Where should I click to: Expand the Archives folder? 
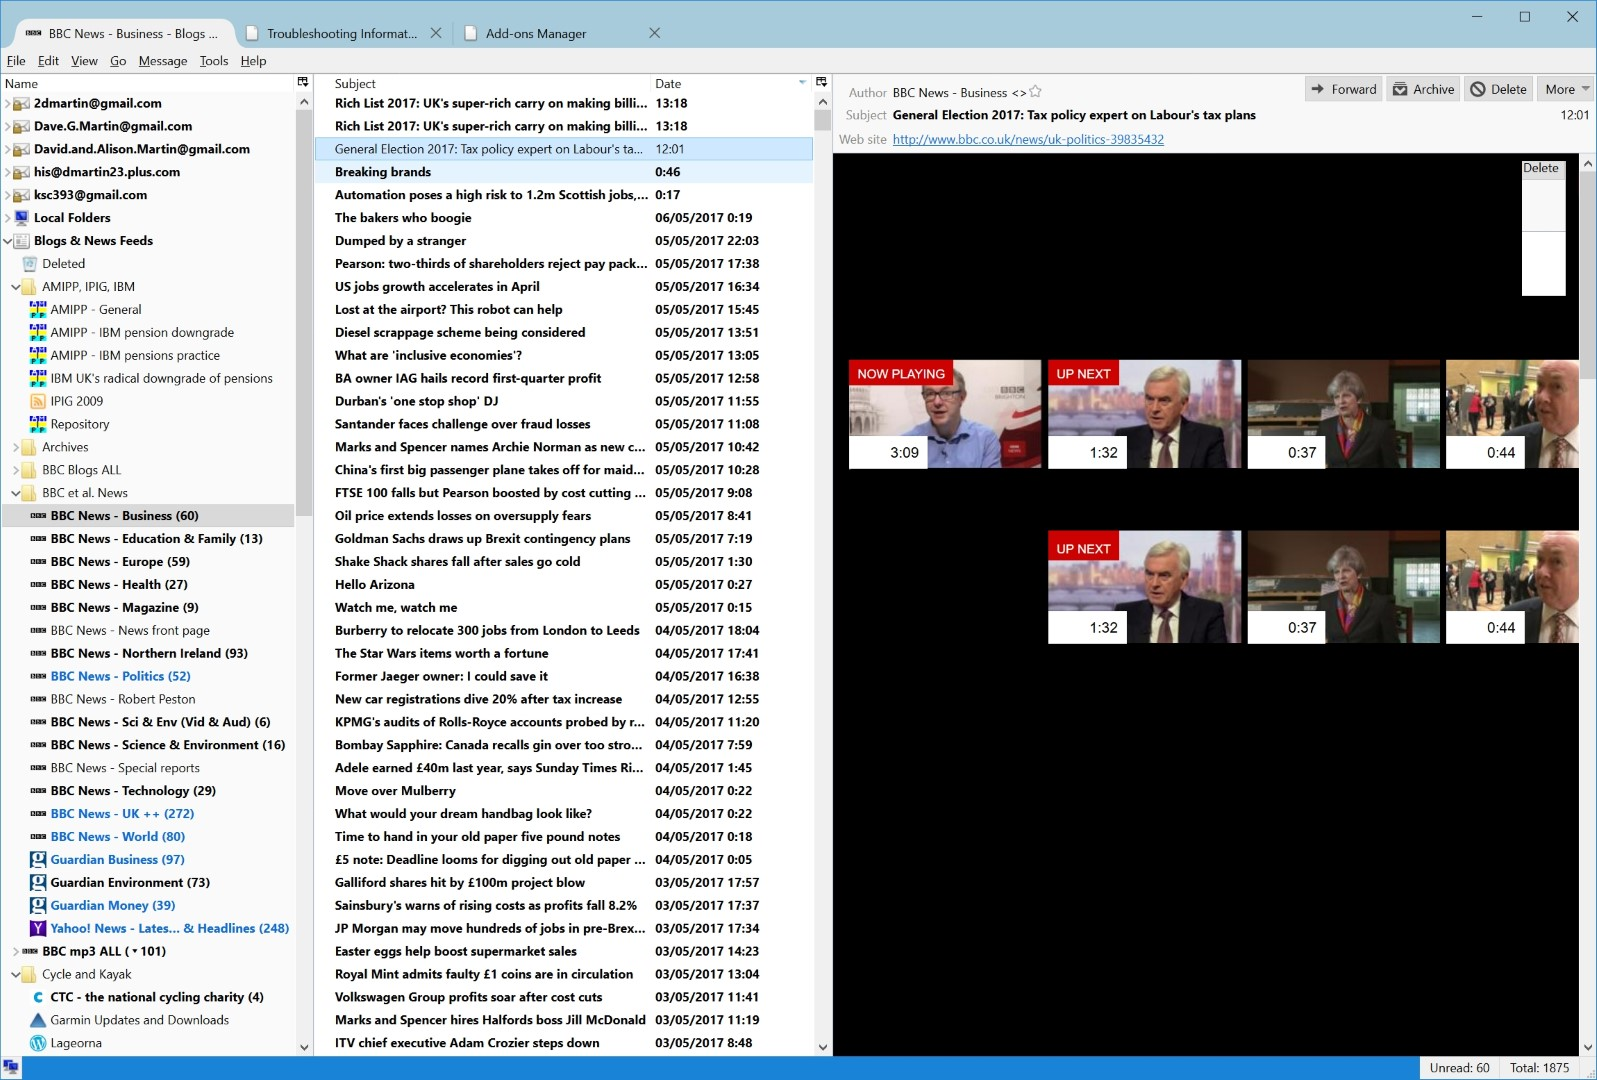coord(16,447)
